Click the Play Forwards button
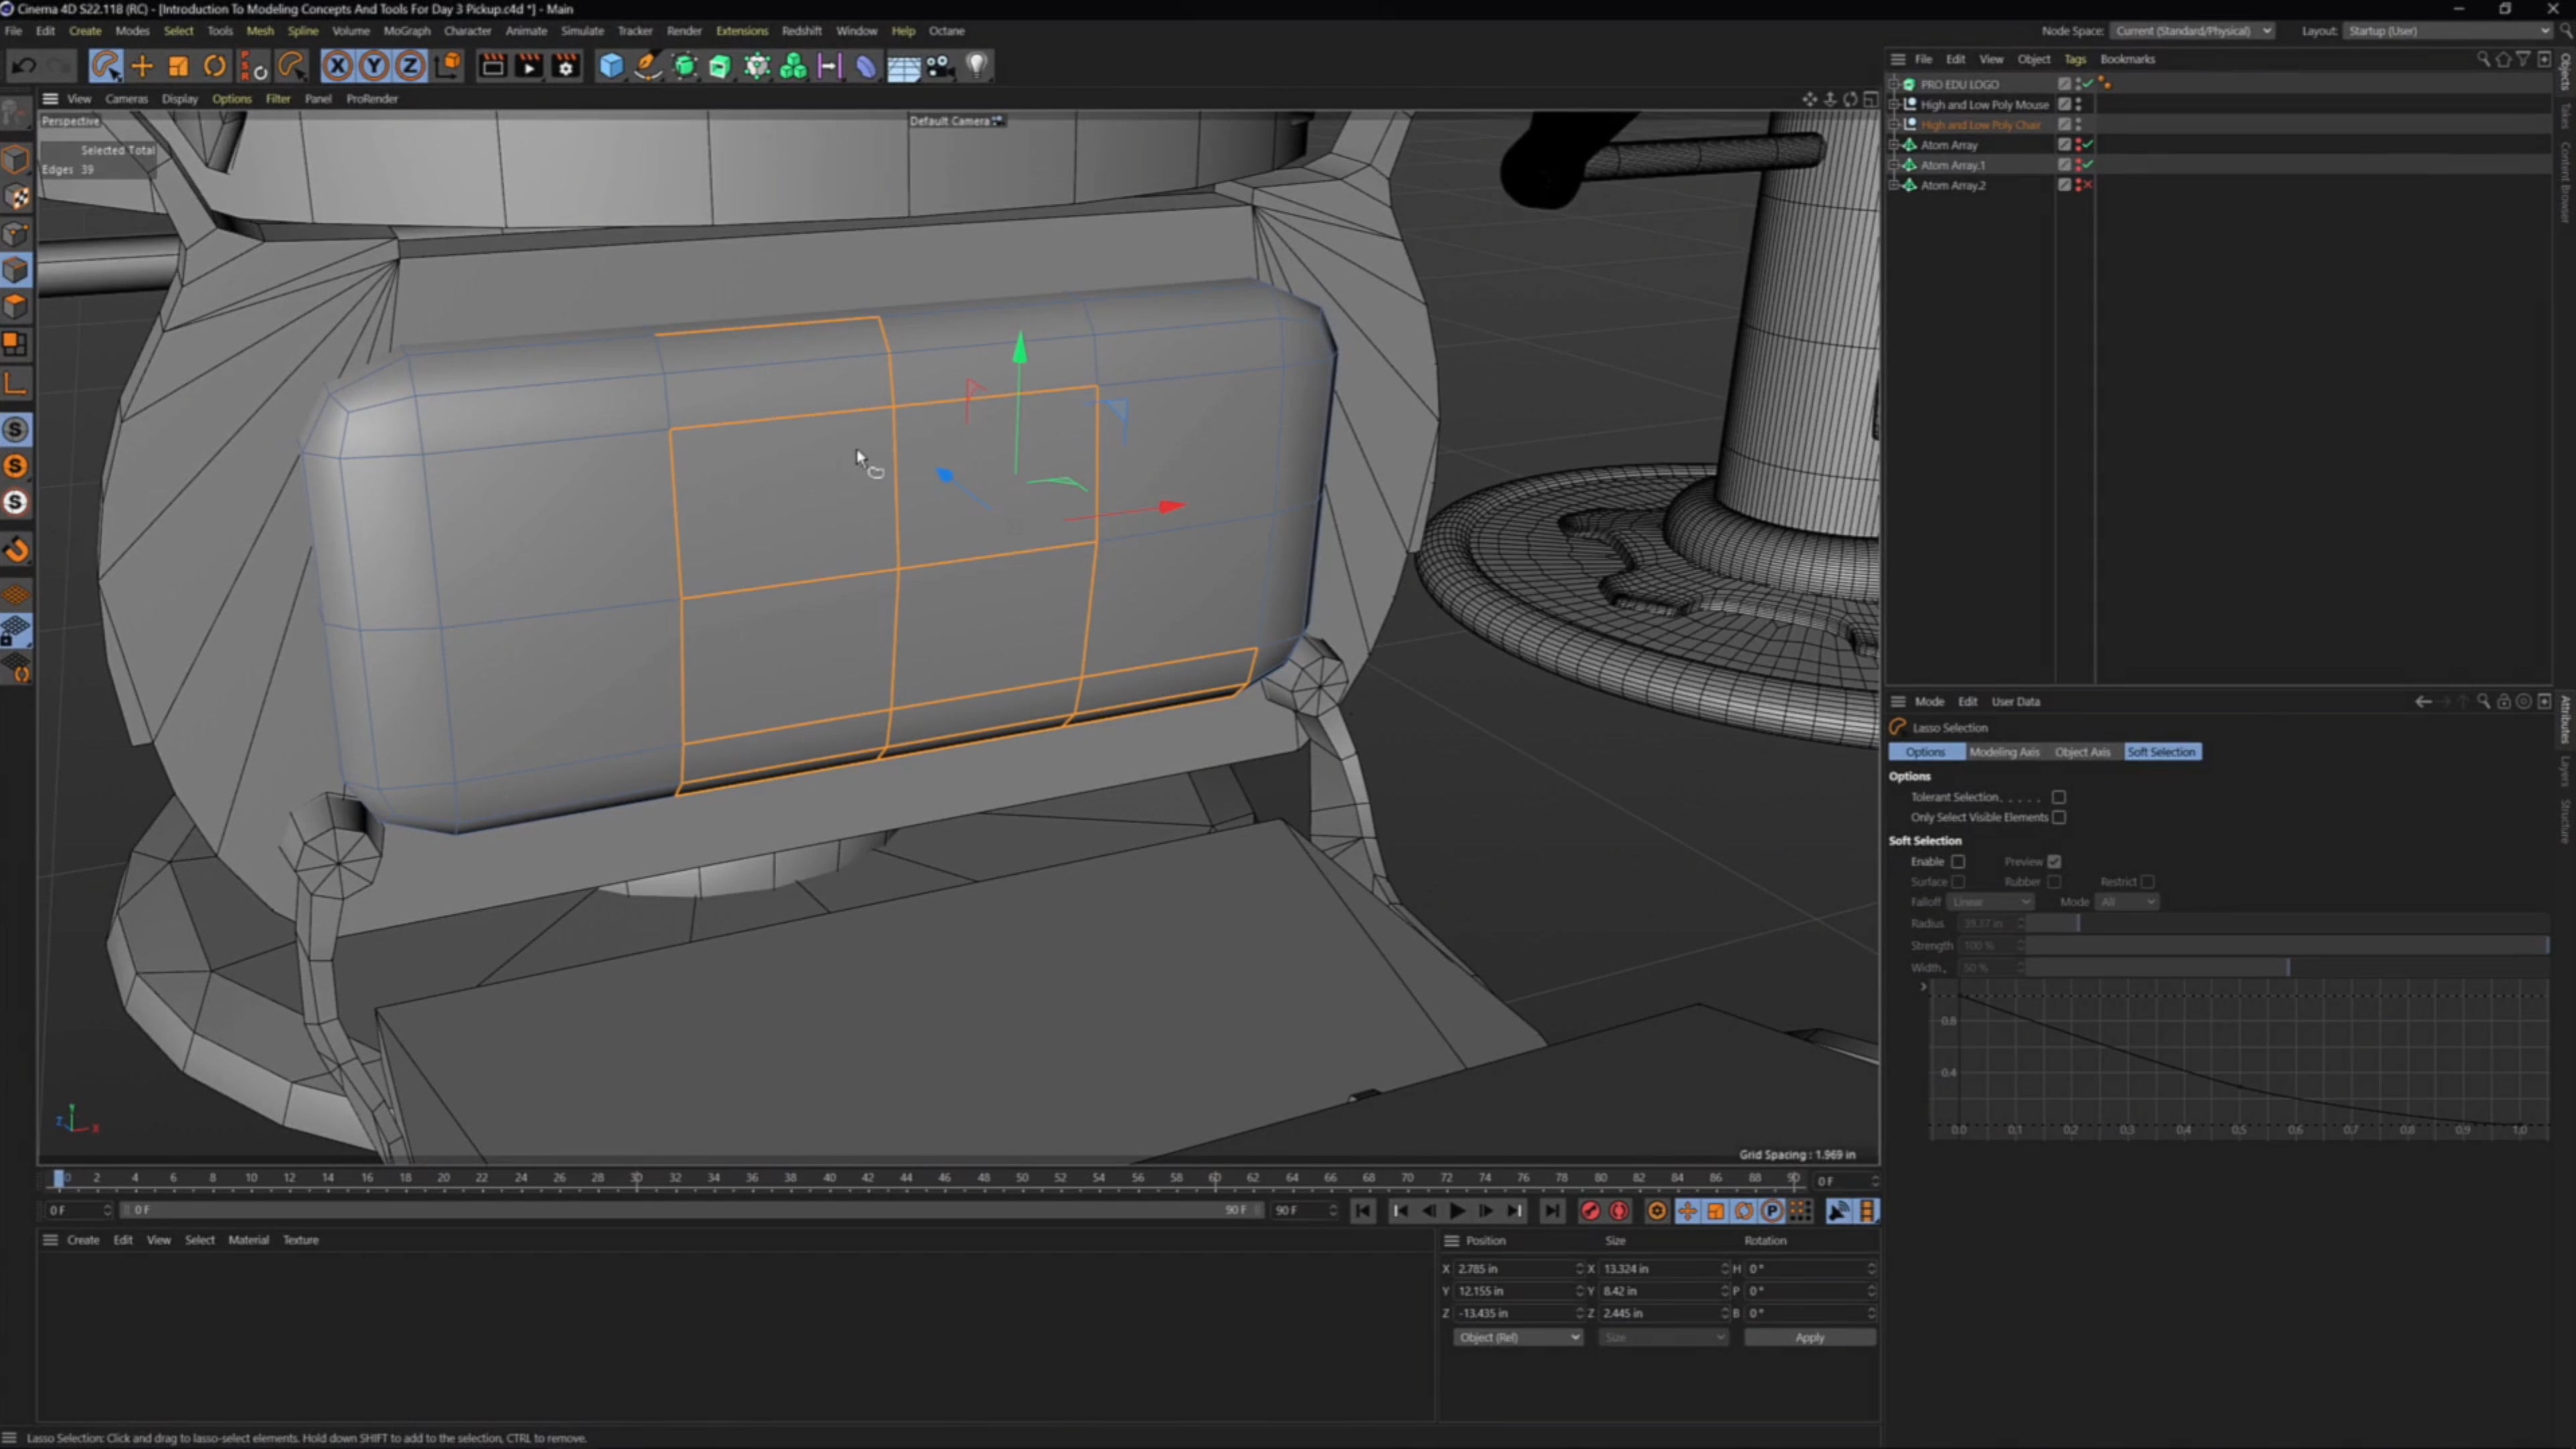The image size is (2576, 1449). coord(1457,1211)
